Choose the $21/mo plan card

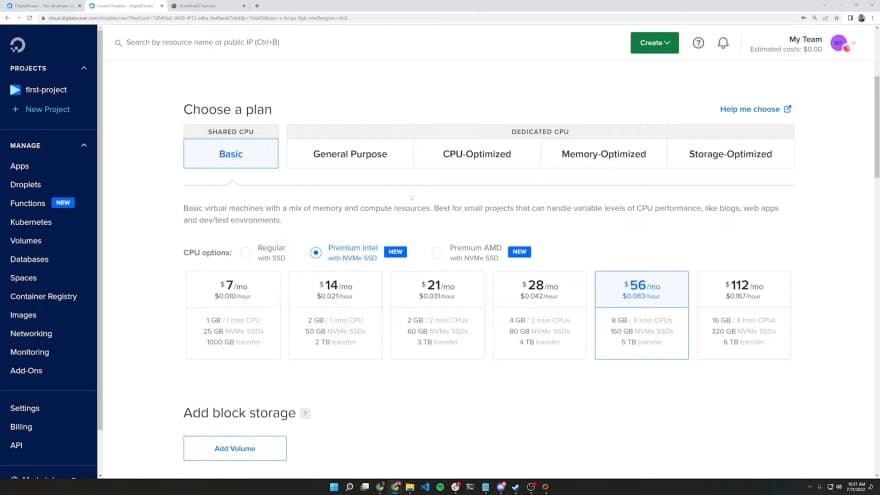[x=437, y=315]
